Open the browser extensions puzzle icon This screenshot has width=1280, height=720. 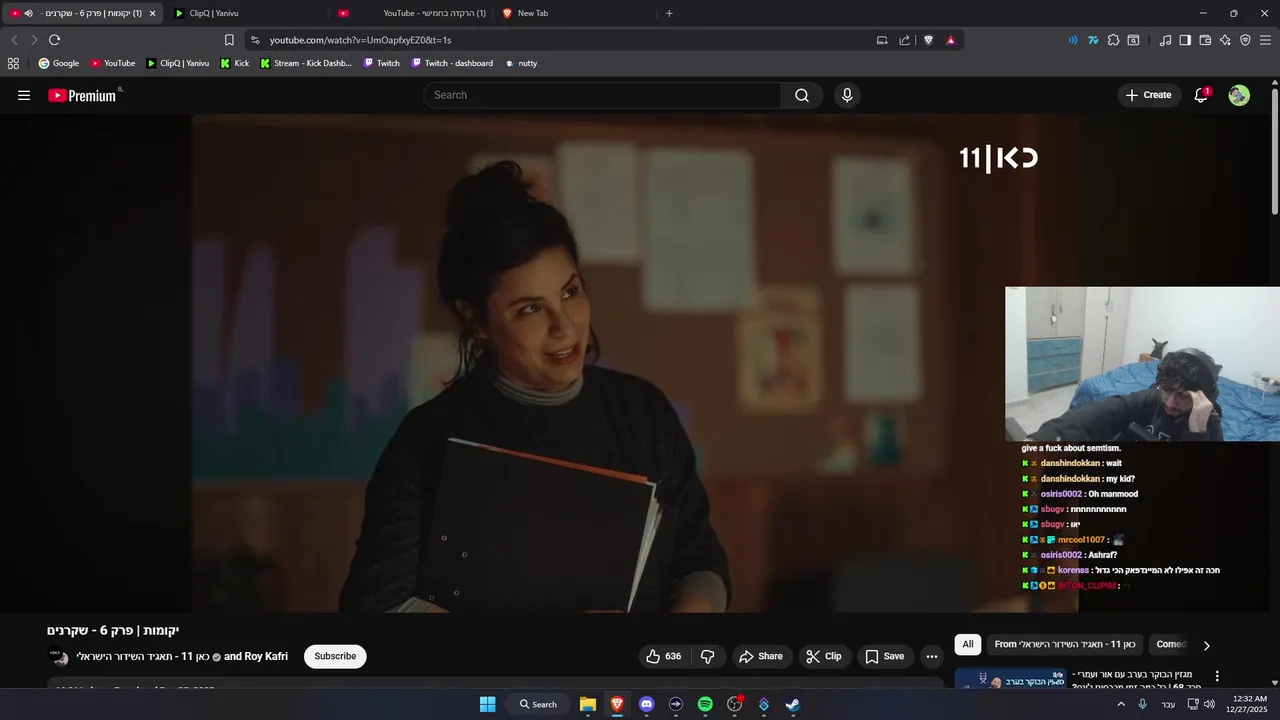coord(1113,40)
